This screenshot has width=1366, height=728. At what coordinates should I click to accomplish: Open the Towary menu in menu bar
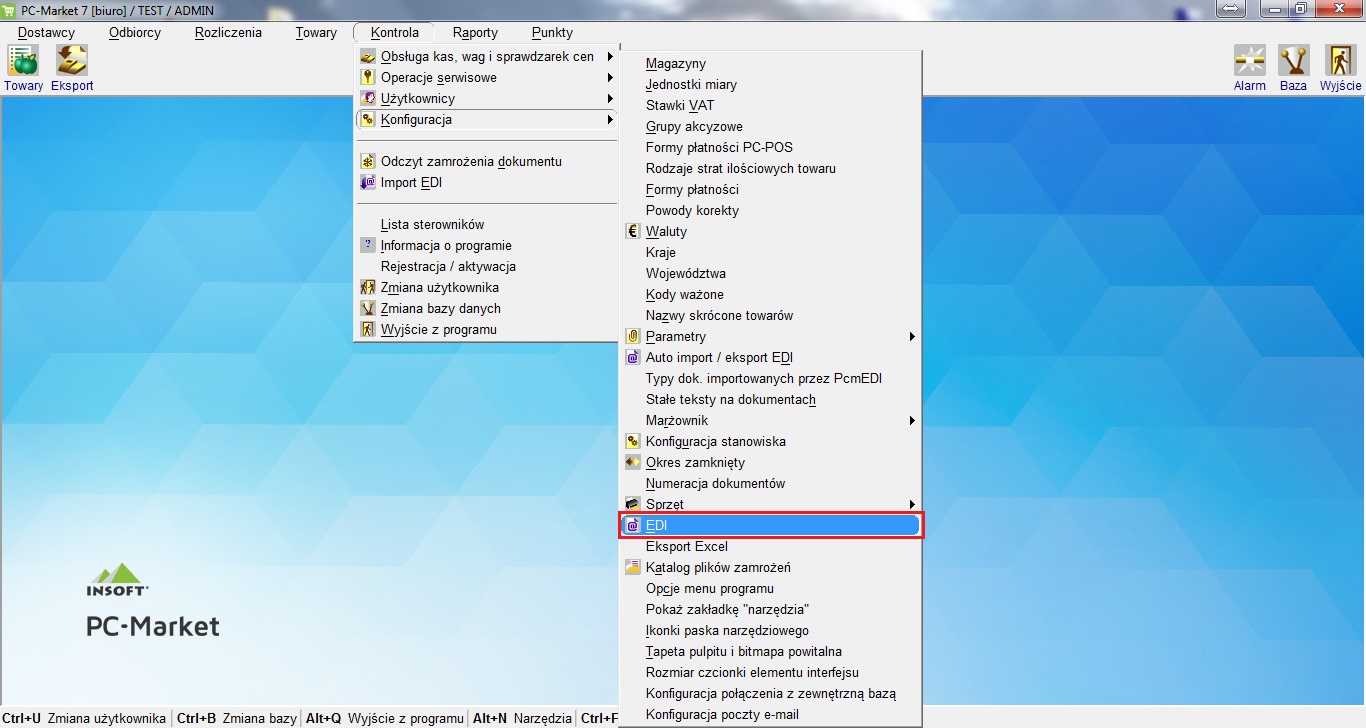(316, 33)
